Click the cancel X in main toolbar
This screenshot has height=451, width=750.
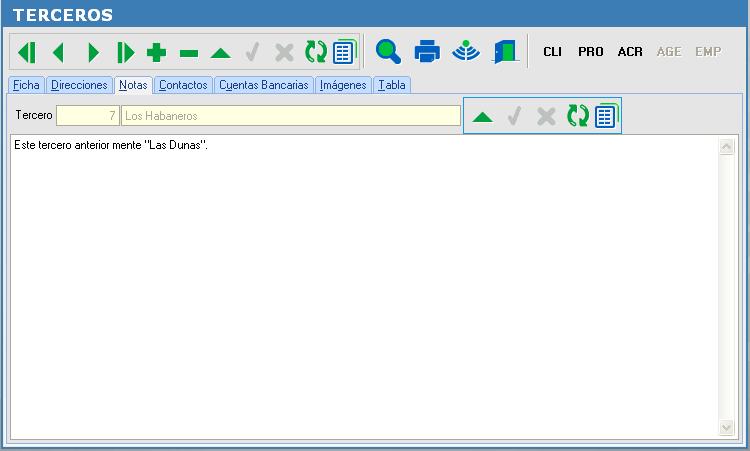[x=284, y=53]
